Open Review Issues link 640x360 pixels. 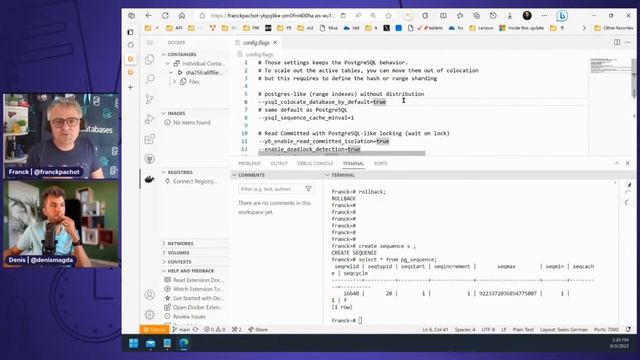pyautogui.click(x=189, y=316)
